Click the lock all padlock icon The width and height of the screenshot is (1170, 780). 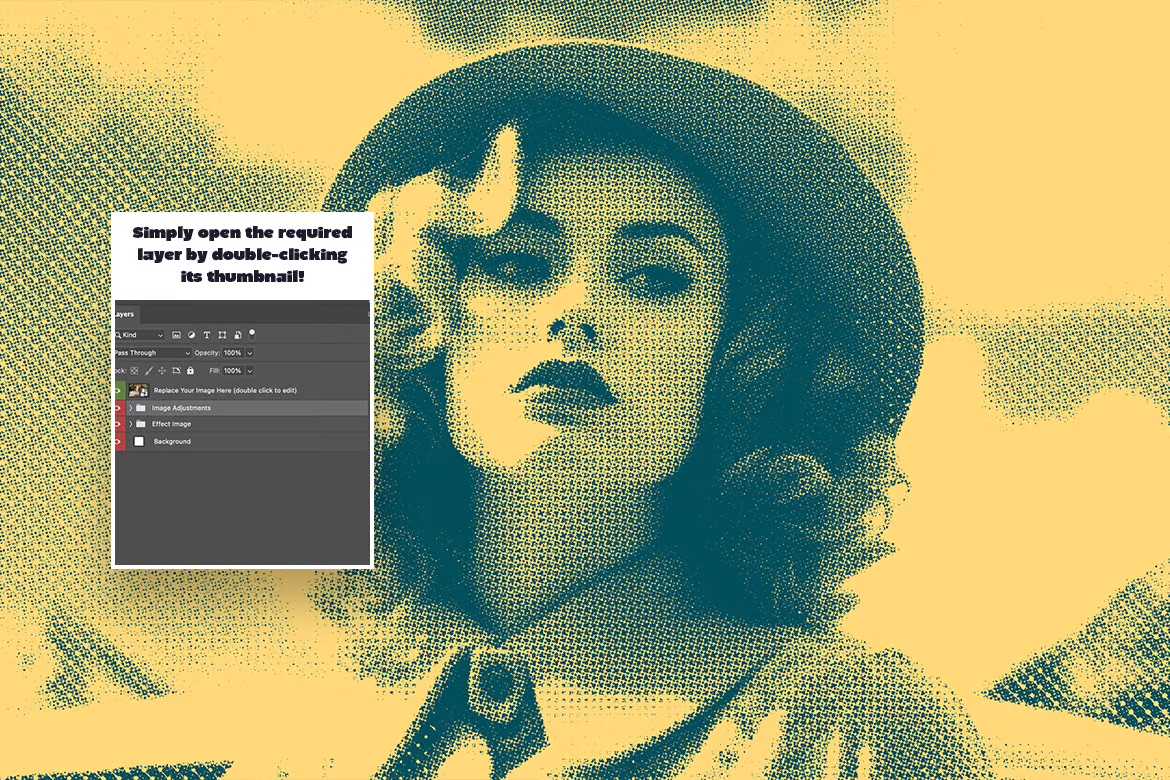190,371
